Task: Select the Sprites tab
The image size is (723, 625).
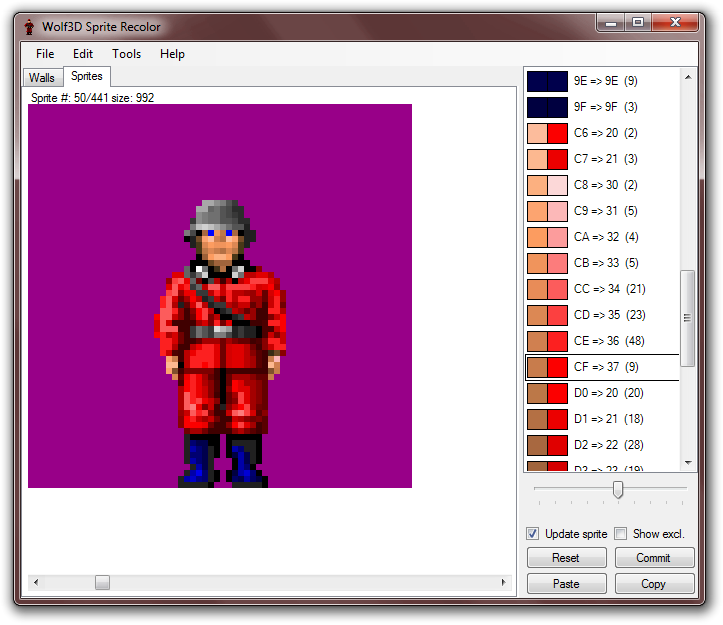Action: (87, 76)
